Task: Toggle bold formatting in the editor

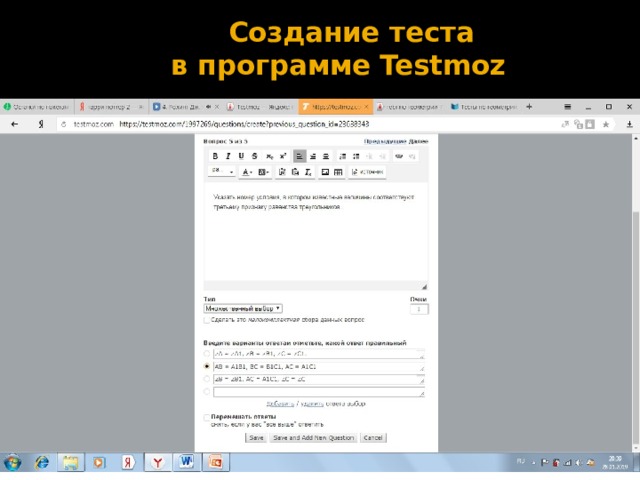Action: coord(215,156)
